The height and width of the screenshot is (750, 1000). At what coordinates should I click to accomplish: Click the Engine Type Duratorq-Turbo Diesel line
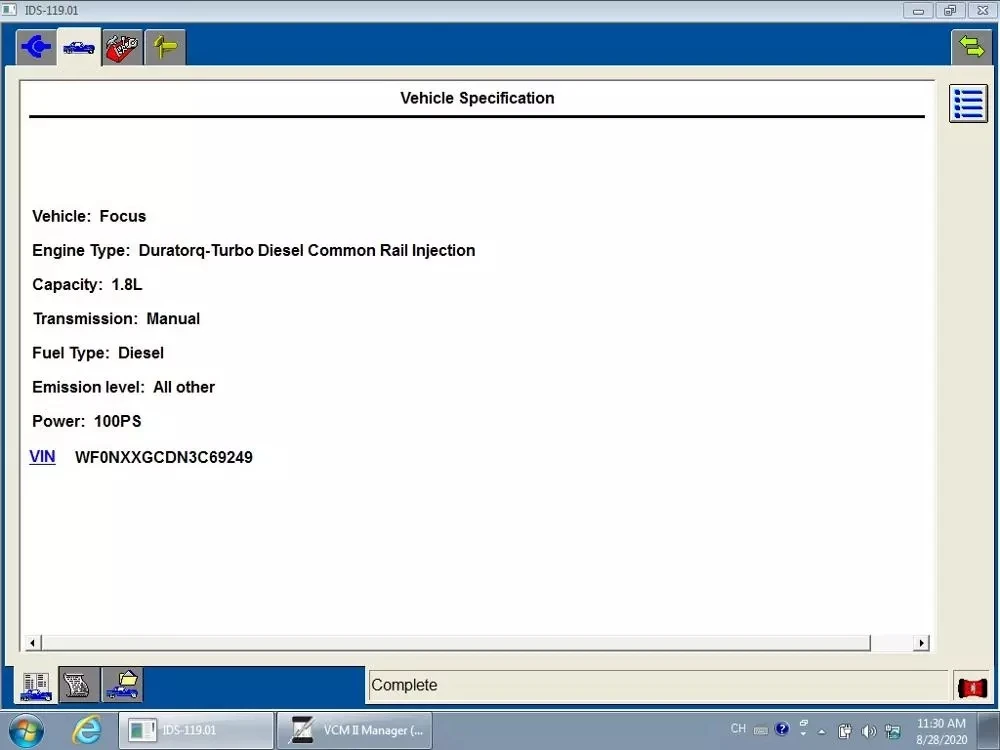click(254, 251)
